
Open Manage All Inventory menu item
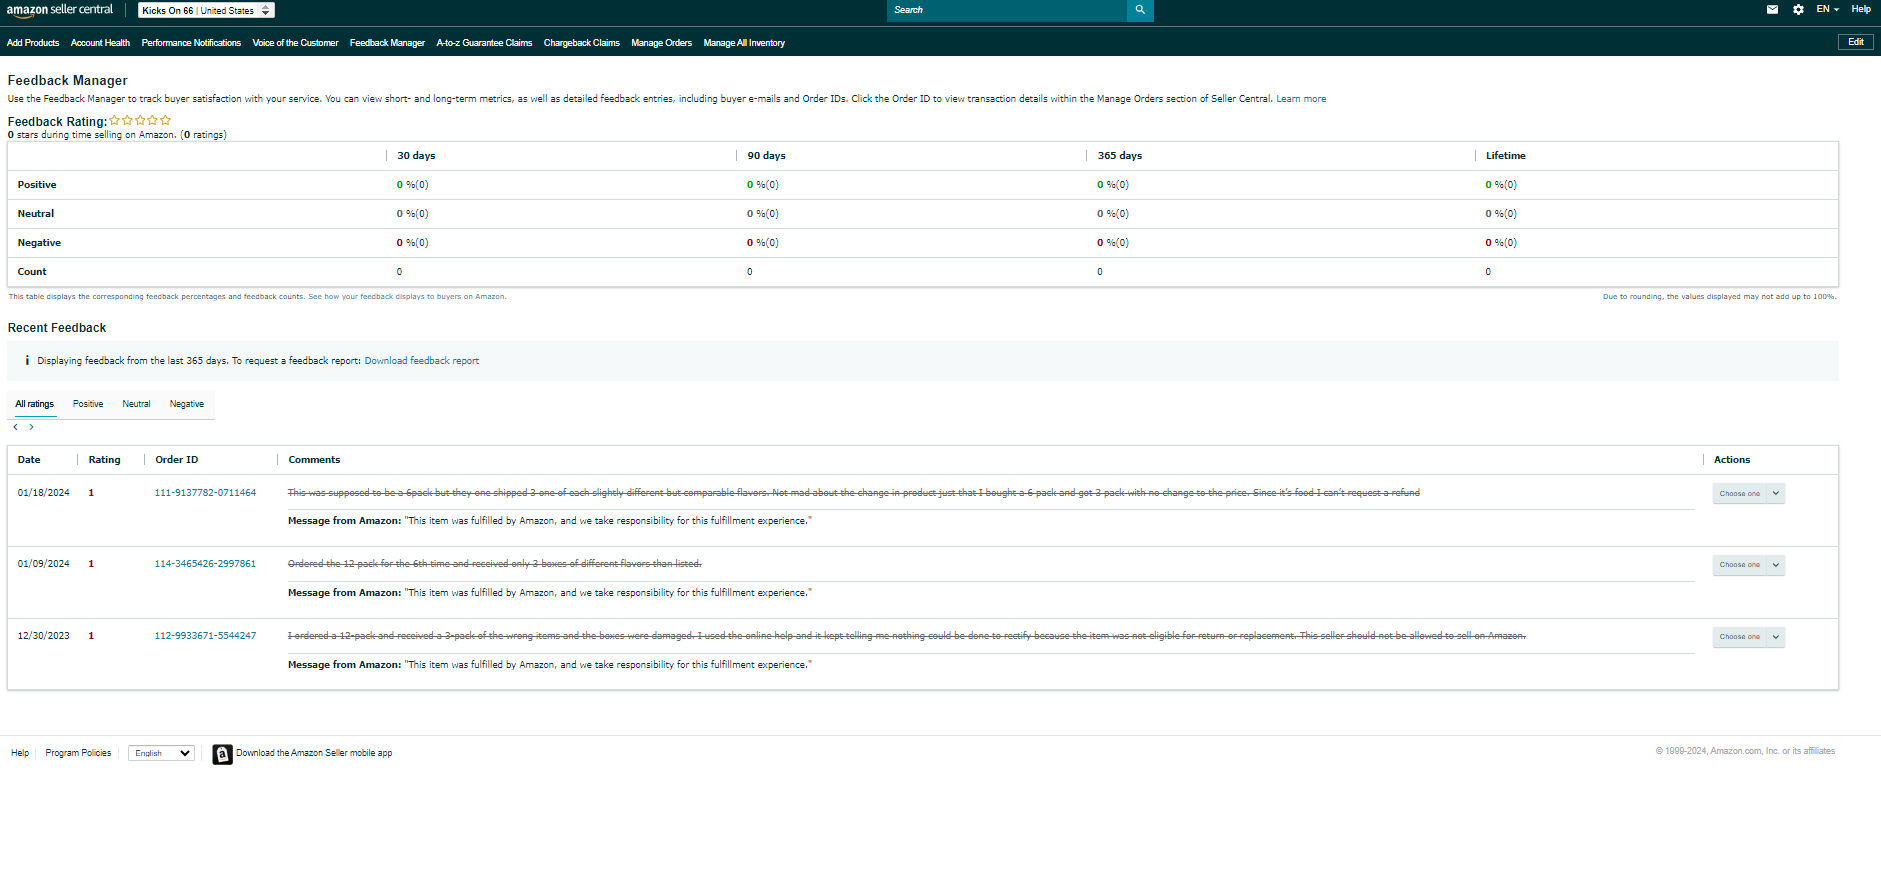[744, 43]
